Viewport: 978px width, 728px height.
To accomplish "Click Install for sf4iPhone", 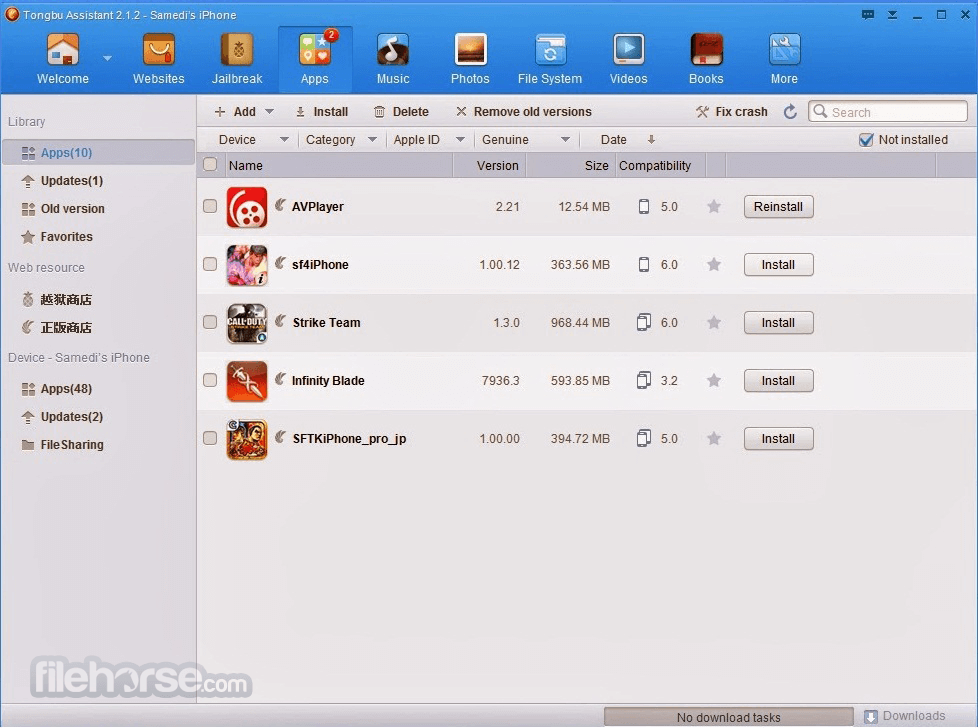I will point(778,265).
